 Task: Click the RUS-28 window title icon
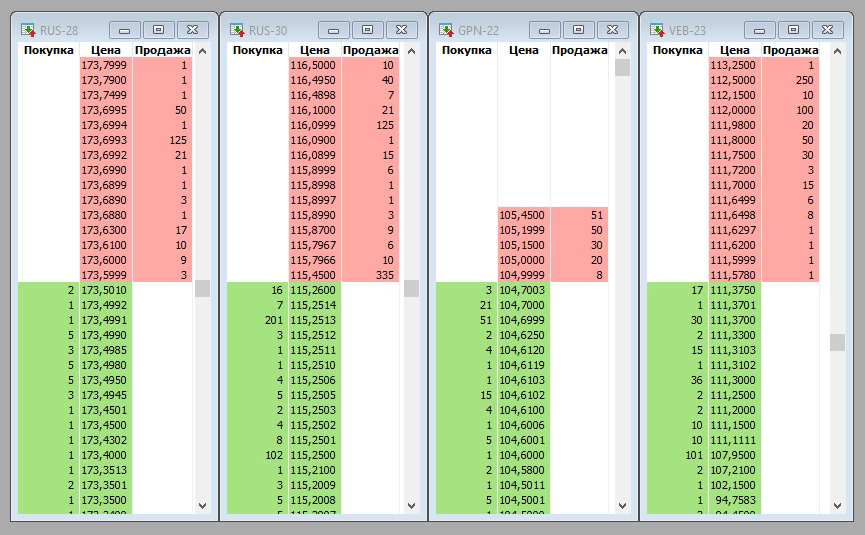(x=28, y=30)
